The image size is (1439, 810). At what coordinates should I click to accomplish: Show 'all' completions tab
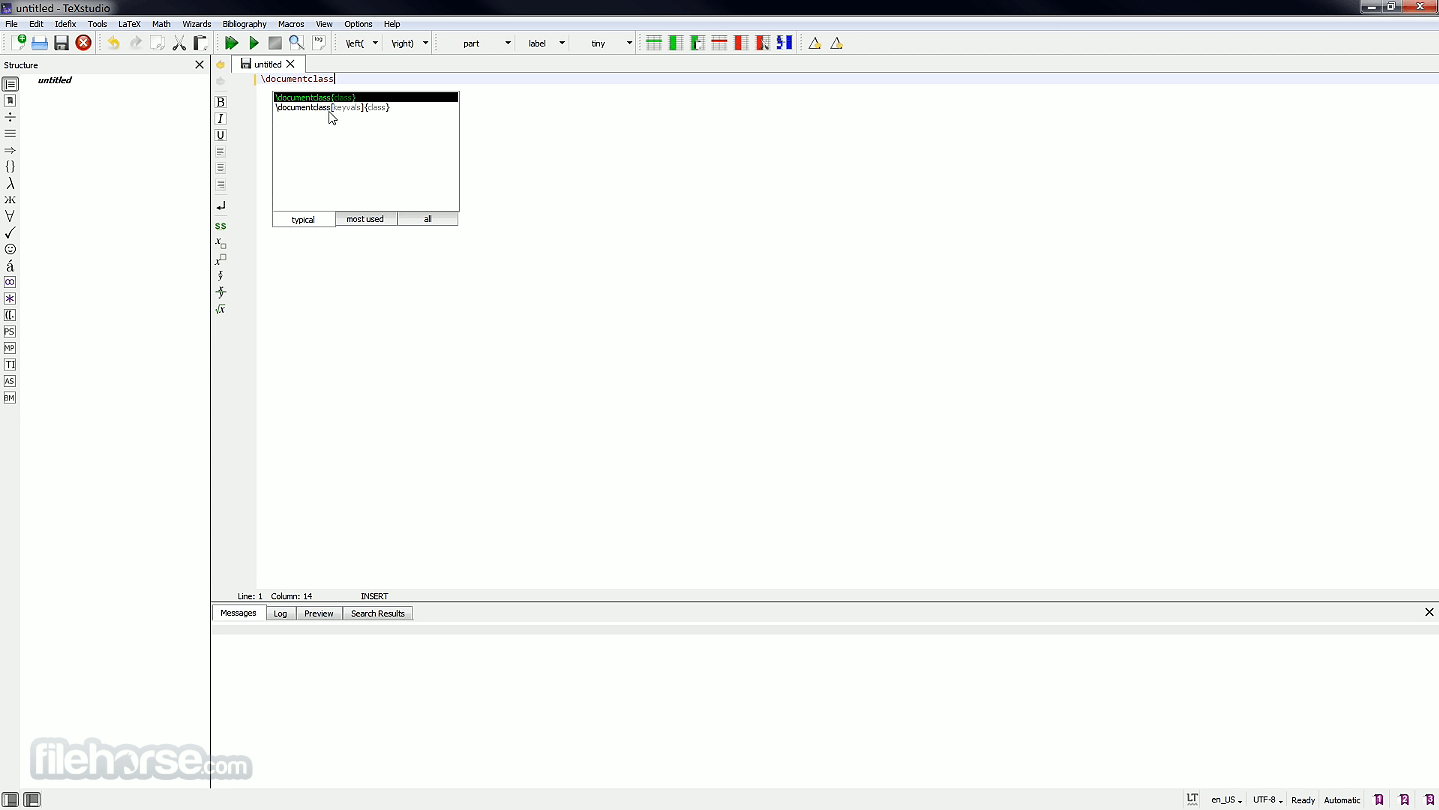click(x=427, y=219)
